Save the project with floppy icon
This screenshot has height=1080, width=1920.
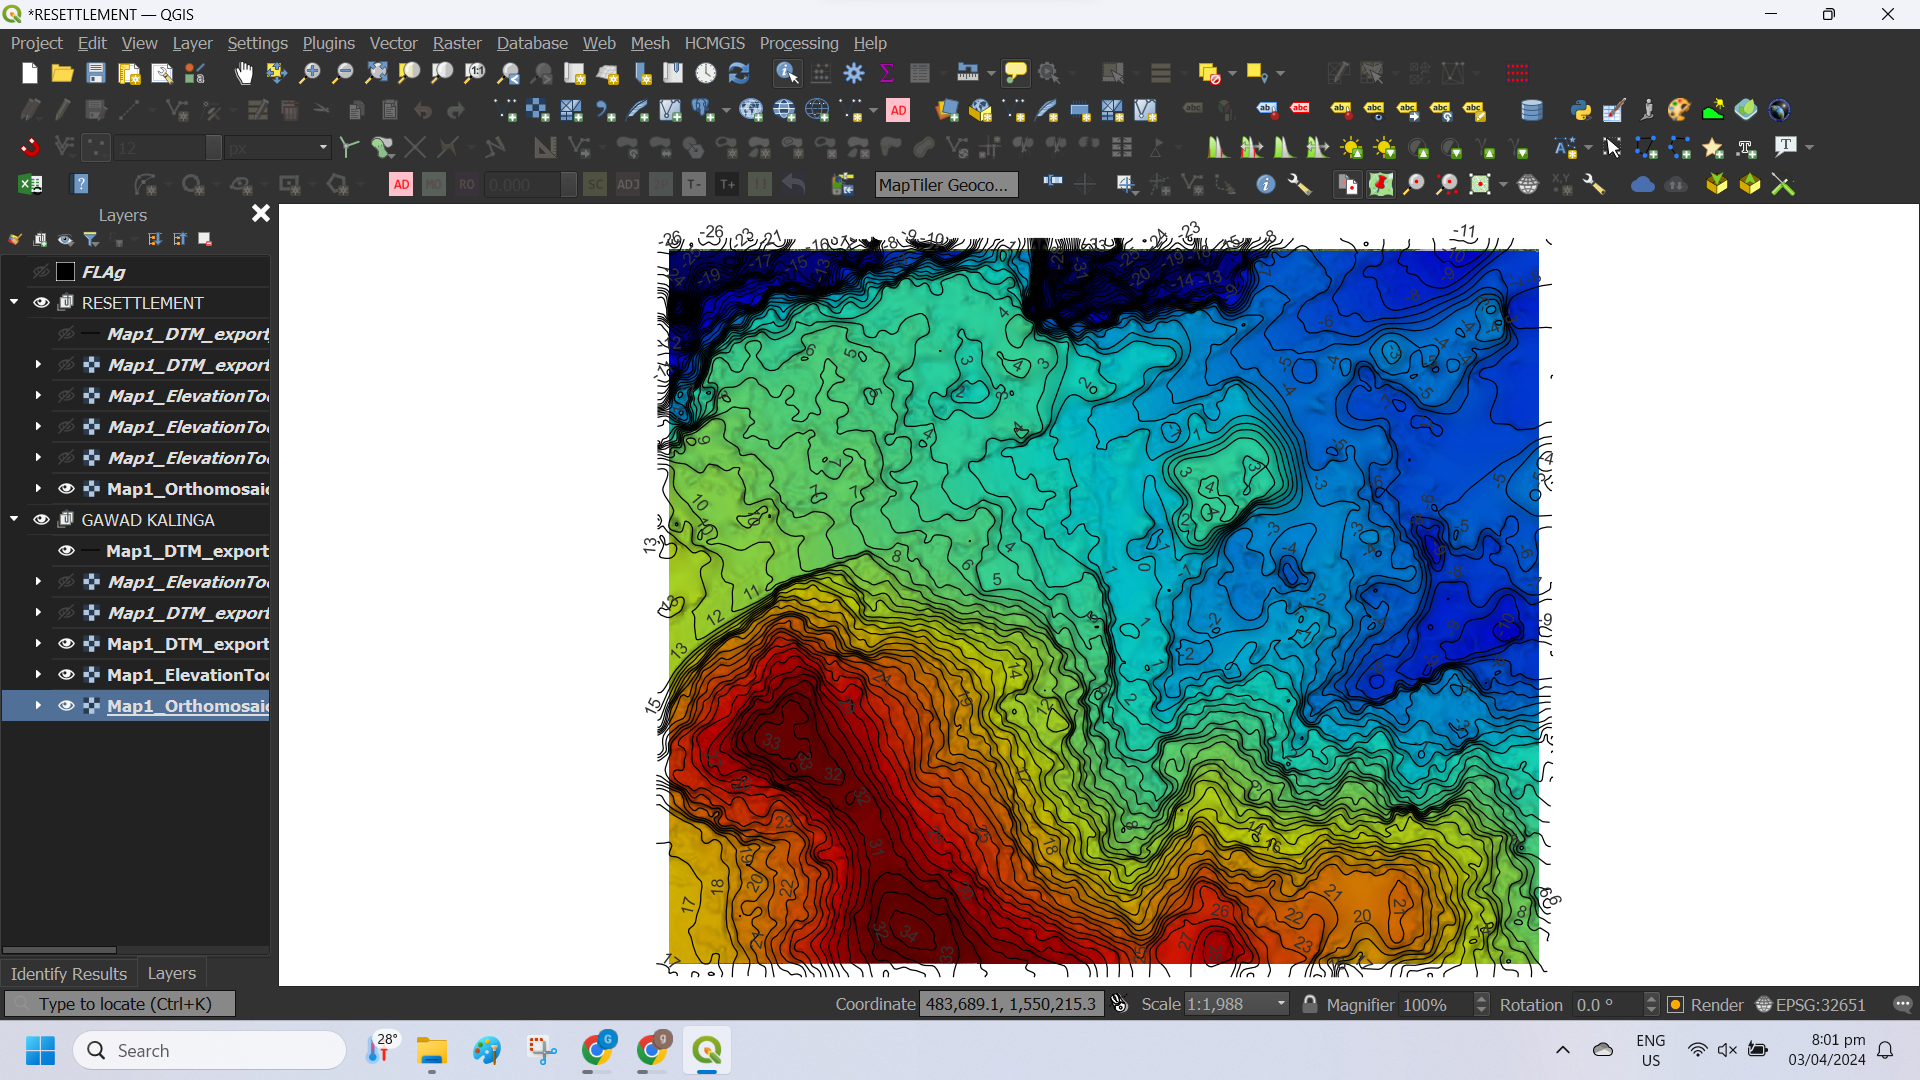[x=95, y=73]
